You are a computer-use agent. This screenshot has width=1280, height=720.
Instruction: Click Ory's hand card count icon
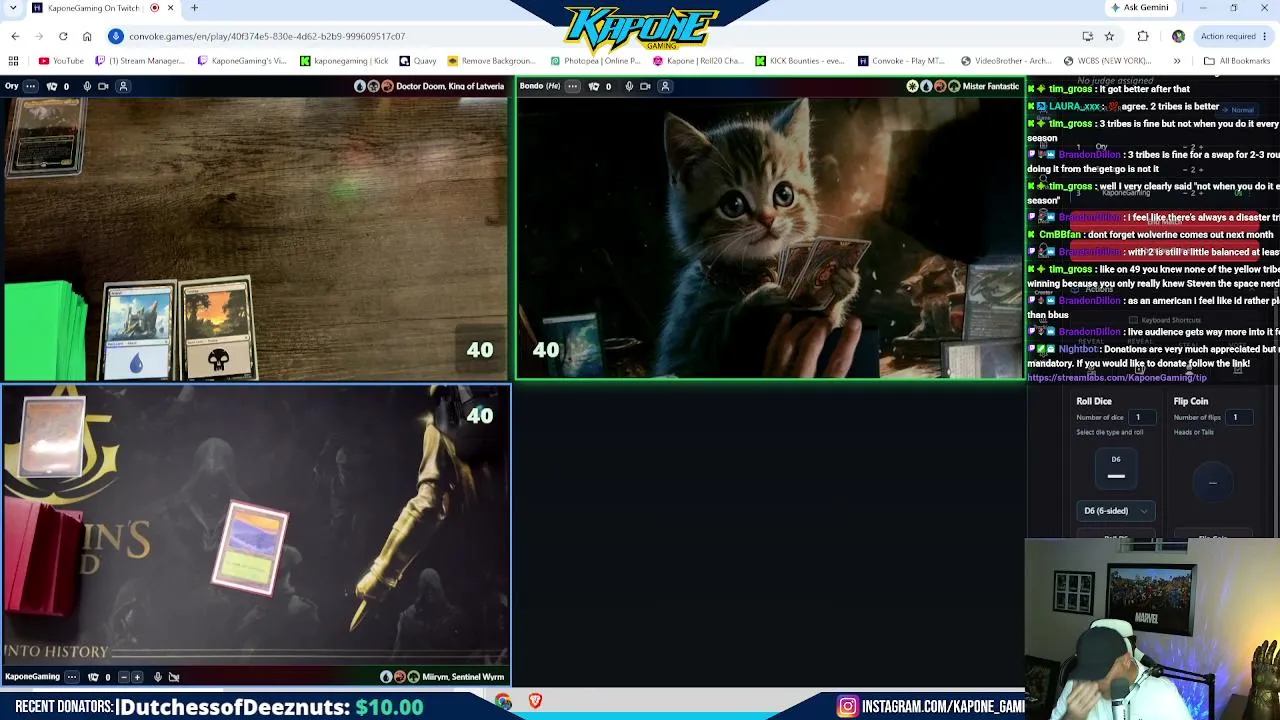52,86
